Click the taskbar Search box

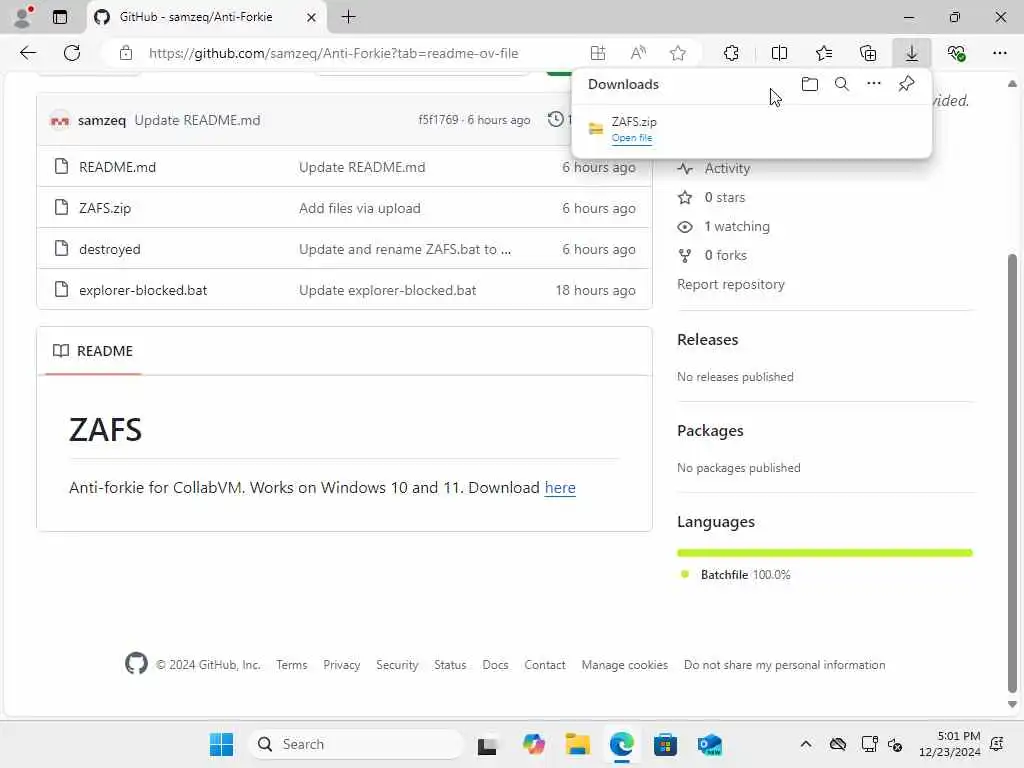coord(355,744)
